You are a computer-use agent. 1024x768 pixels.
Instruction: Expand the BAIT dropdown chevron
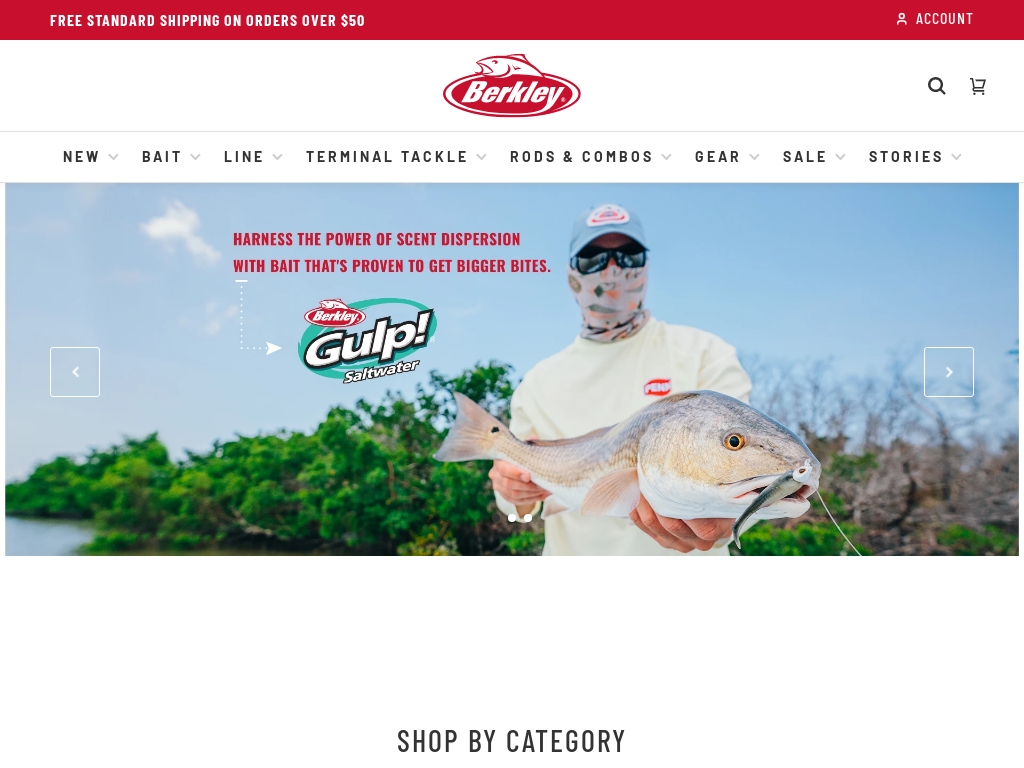pyautogui.click(x=195, y=157)
